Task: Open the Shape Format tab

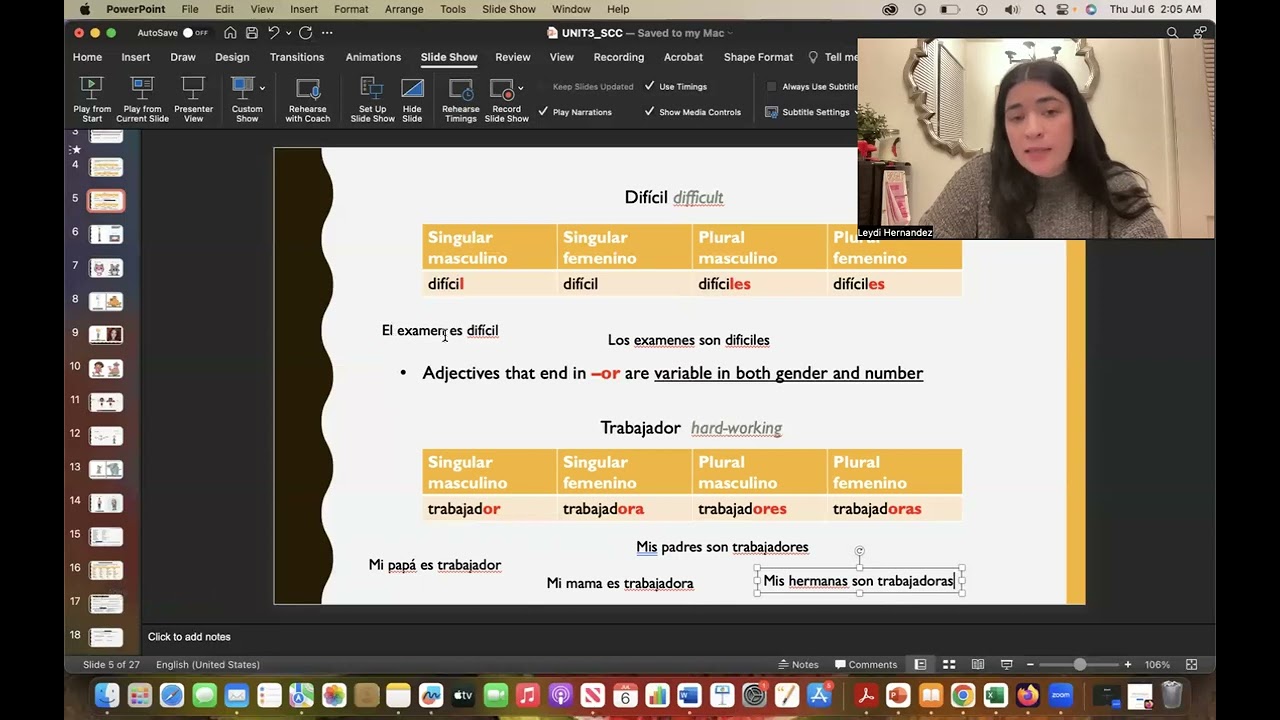Action: tap(758, 57)
